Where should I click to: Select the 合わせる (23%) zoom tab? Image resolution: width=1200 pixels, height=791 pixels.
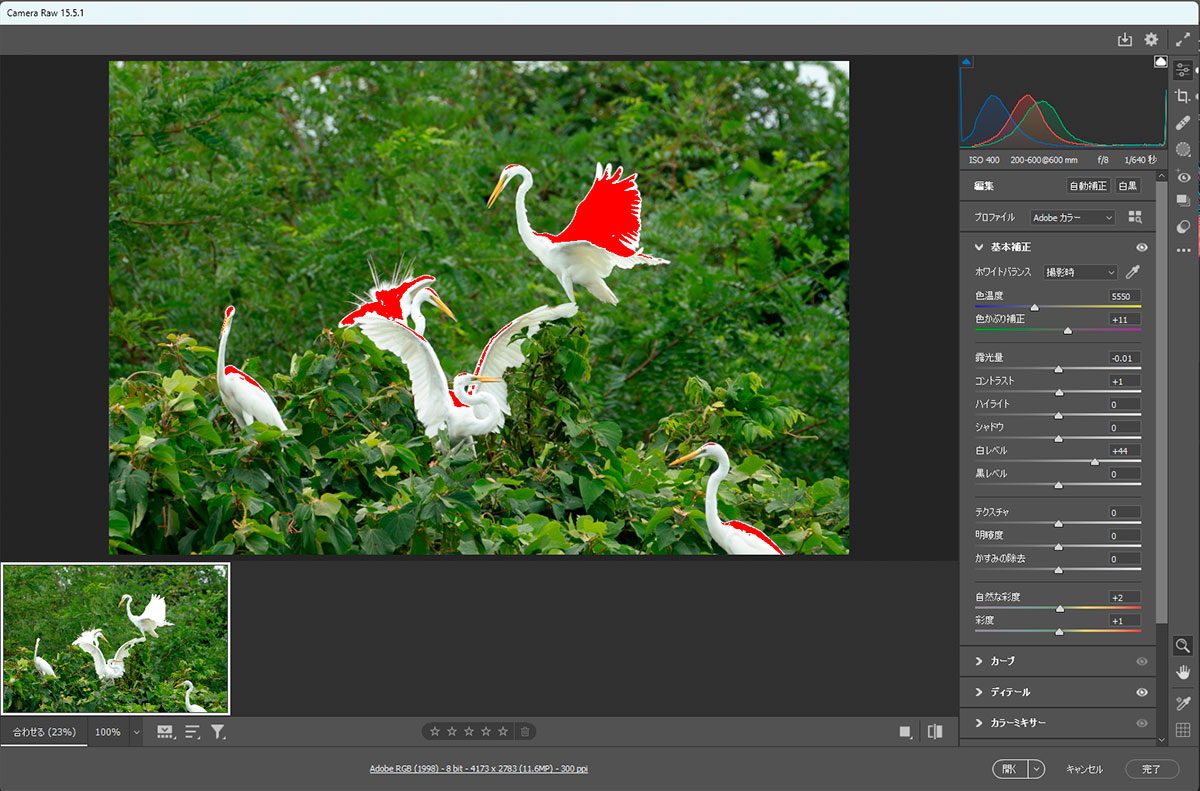pos(44,732)
